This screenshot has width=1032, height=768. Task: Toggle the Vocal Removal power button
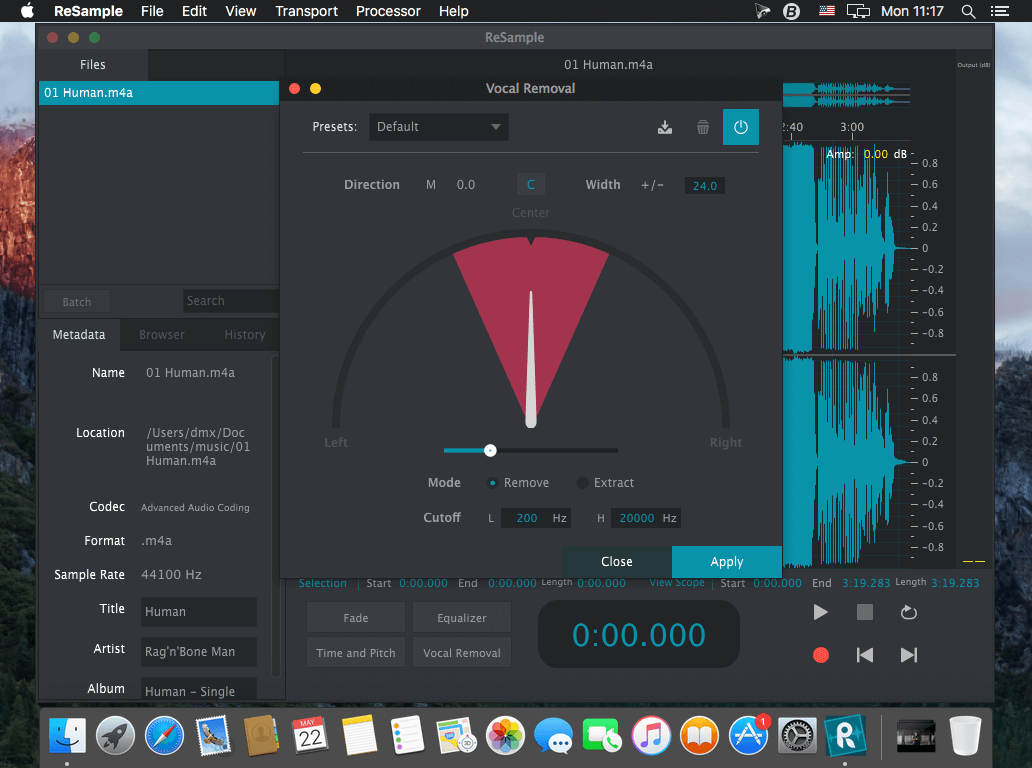[740, 127]
